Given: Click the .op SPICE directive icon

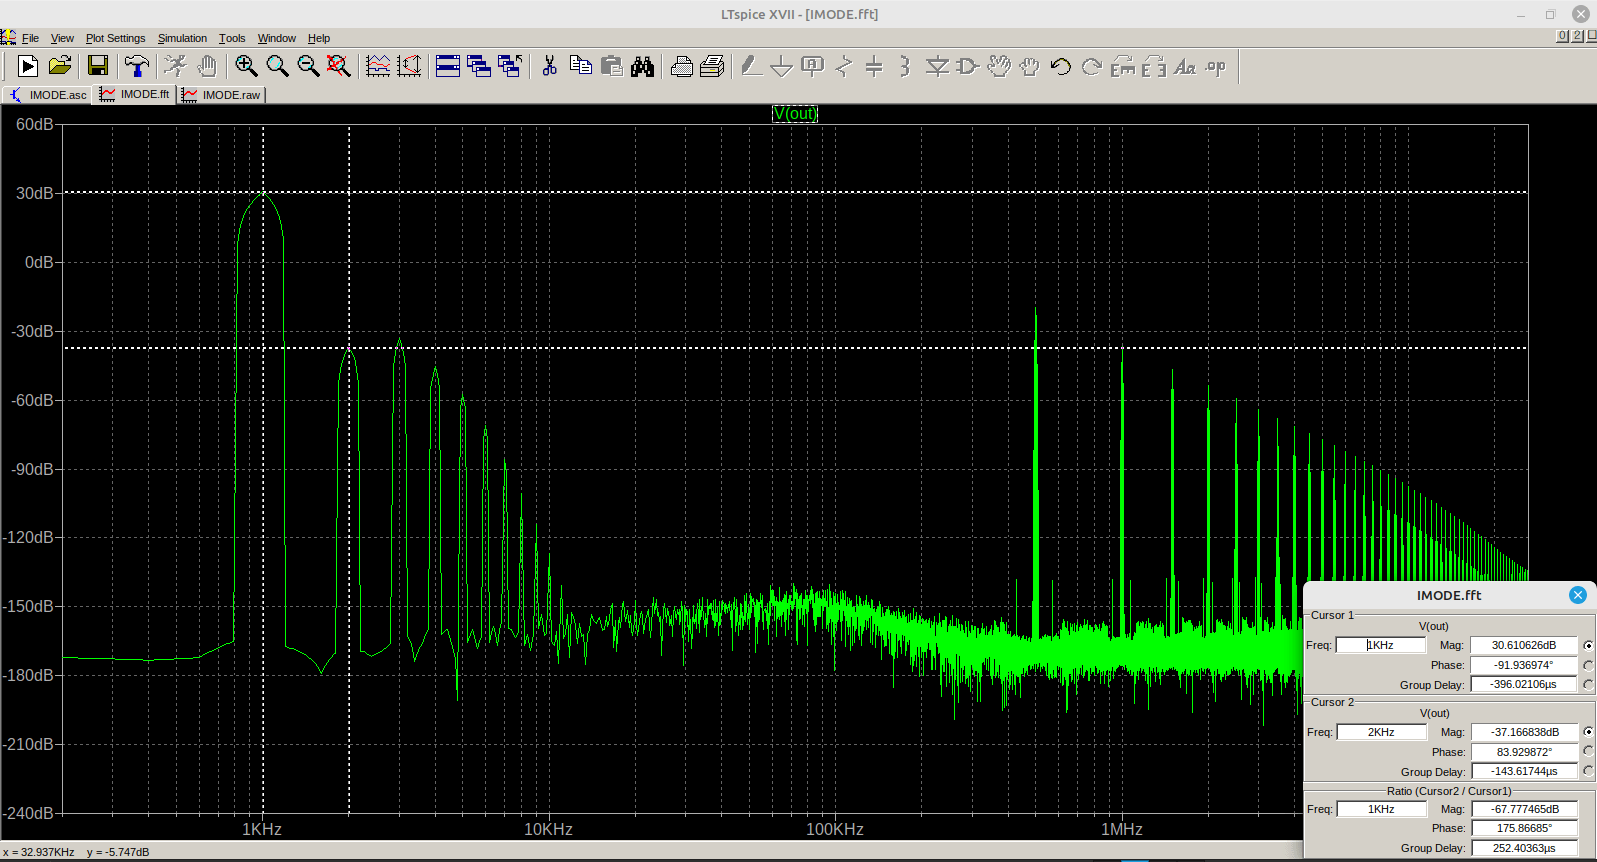Looking at the screenshot, I should coord(1216,66).
